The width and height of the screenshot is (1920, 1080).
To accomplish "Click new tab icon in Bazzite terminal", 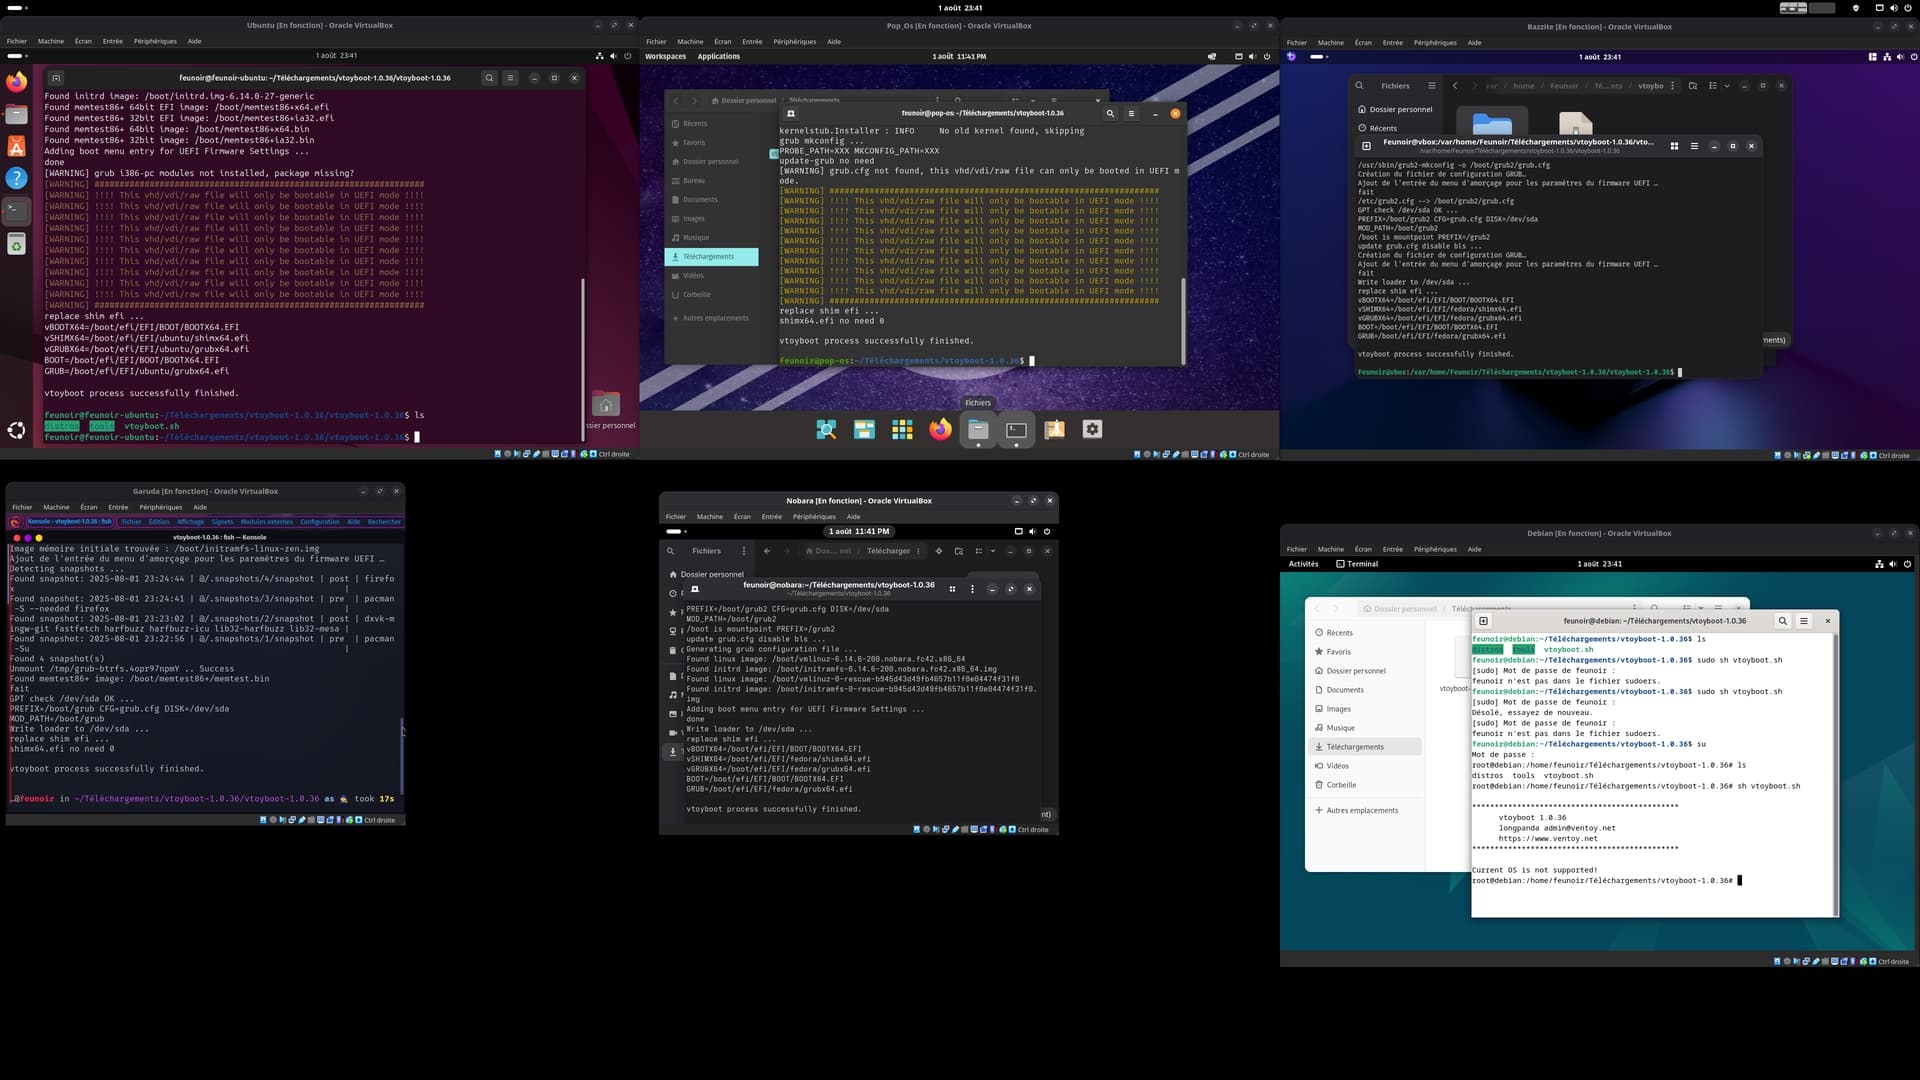I will [x=1366, y=146].
